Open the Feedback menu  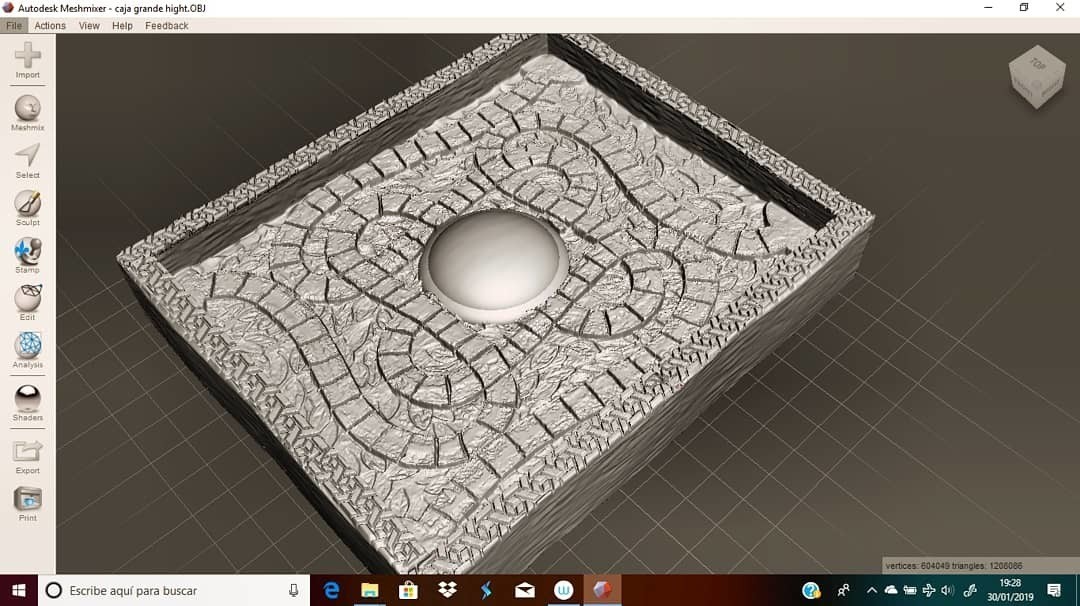pos(167,25)
